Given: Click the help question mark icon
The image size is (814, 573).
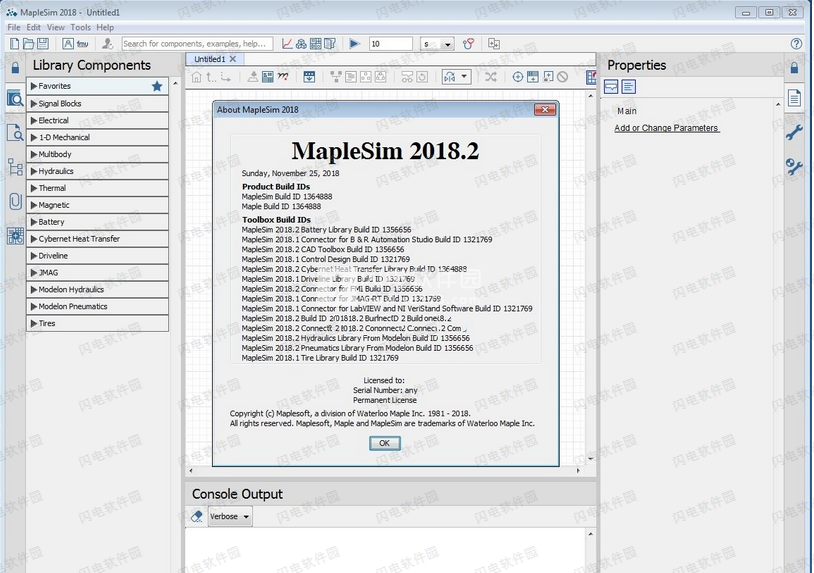Looking at the screenshot, I should coord(796,44).
